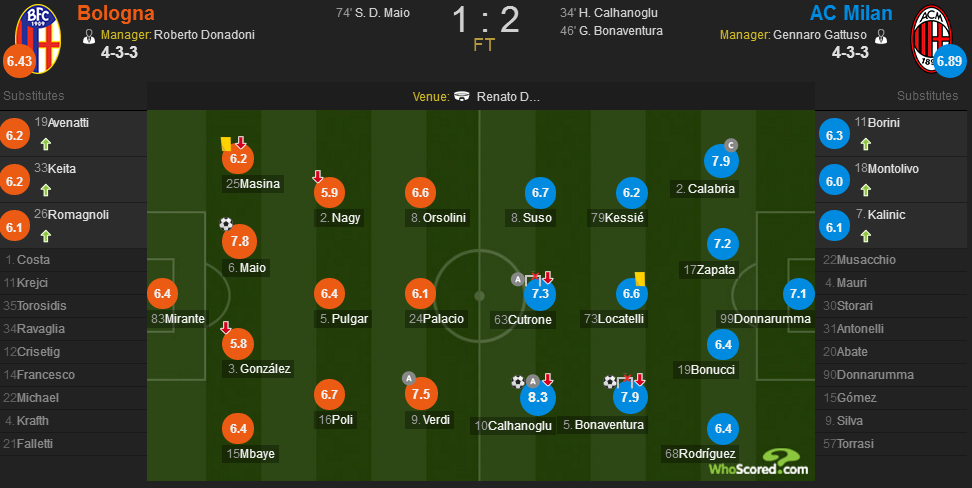Open the Bologna team name link
The width and height of the screenshot is (972, 488).
[x=116, y=13]
